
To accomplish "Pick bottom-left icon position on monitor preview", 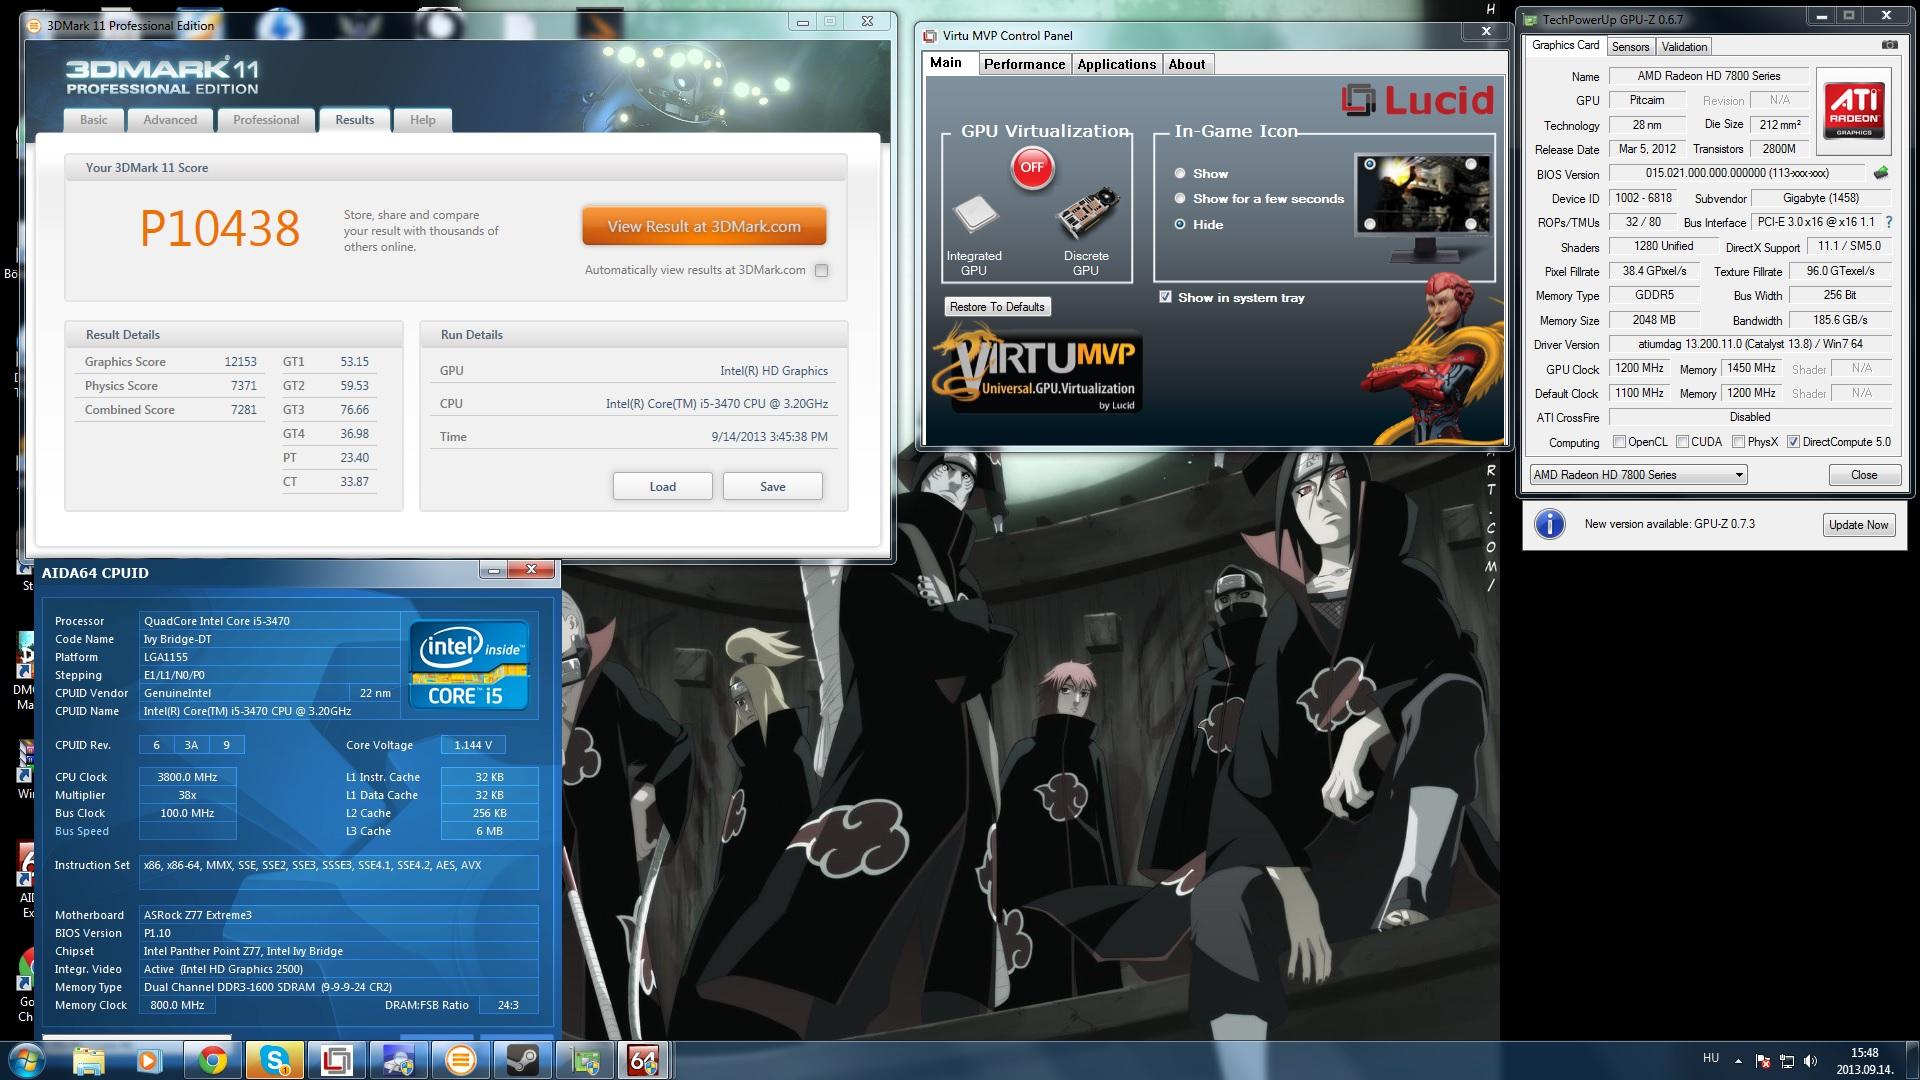I will (x=1369, y=224).
